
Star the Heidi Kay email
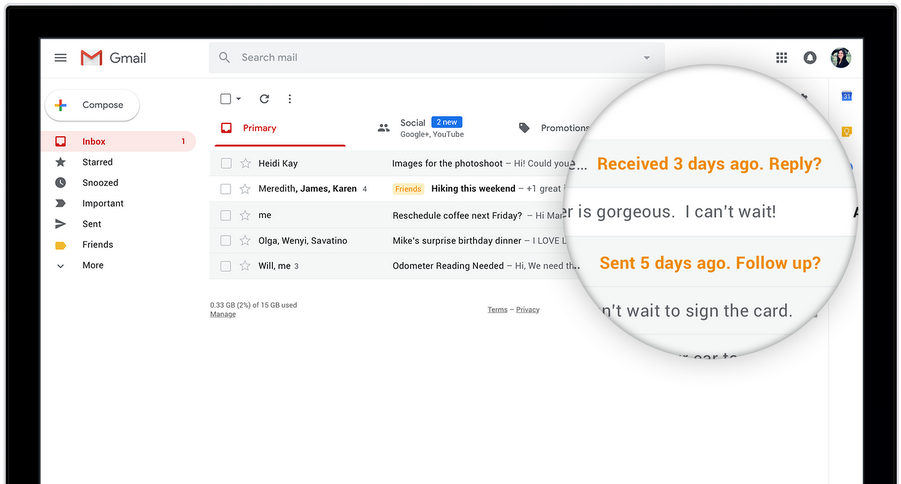click(245, 163)
